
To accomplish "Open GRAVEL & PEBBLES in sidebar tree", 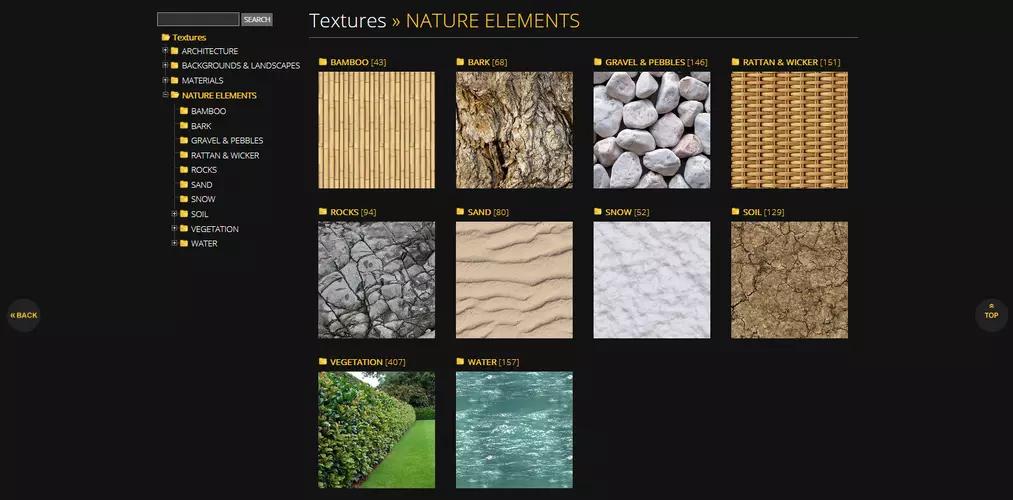I will pyautogui.click(x=227, y=141).
